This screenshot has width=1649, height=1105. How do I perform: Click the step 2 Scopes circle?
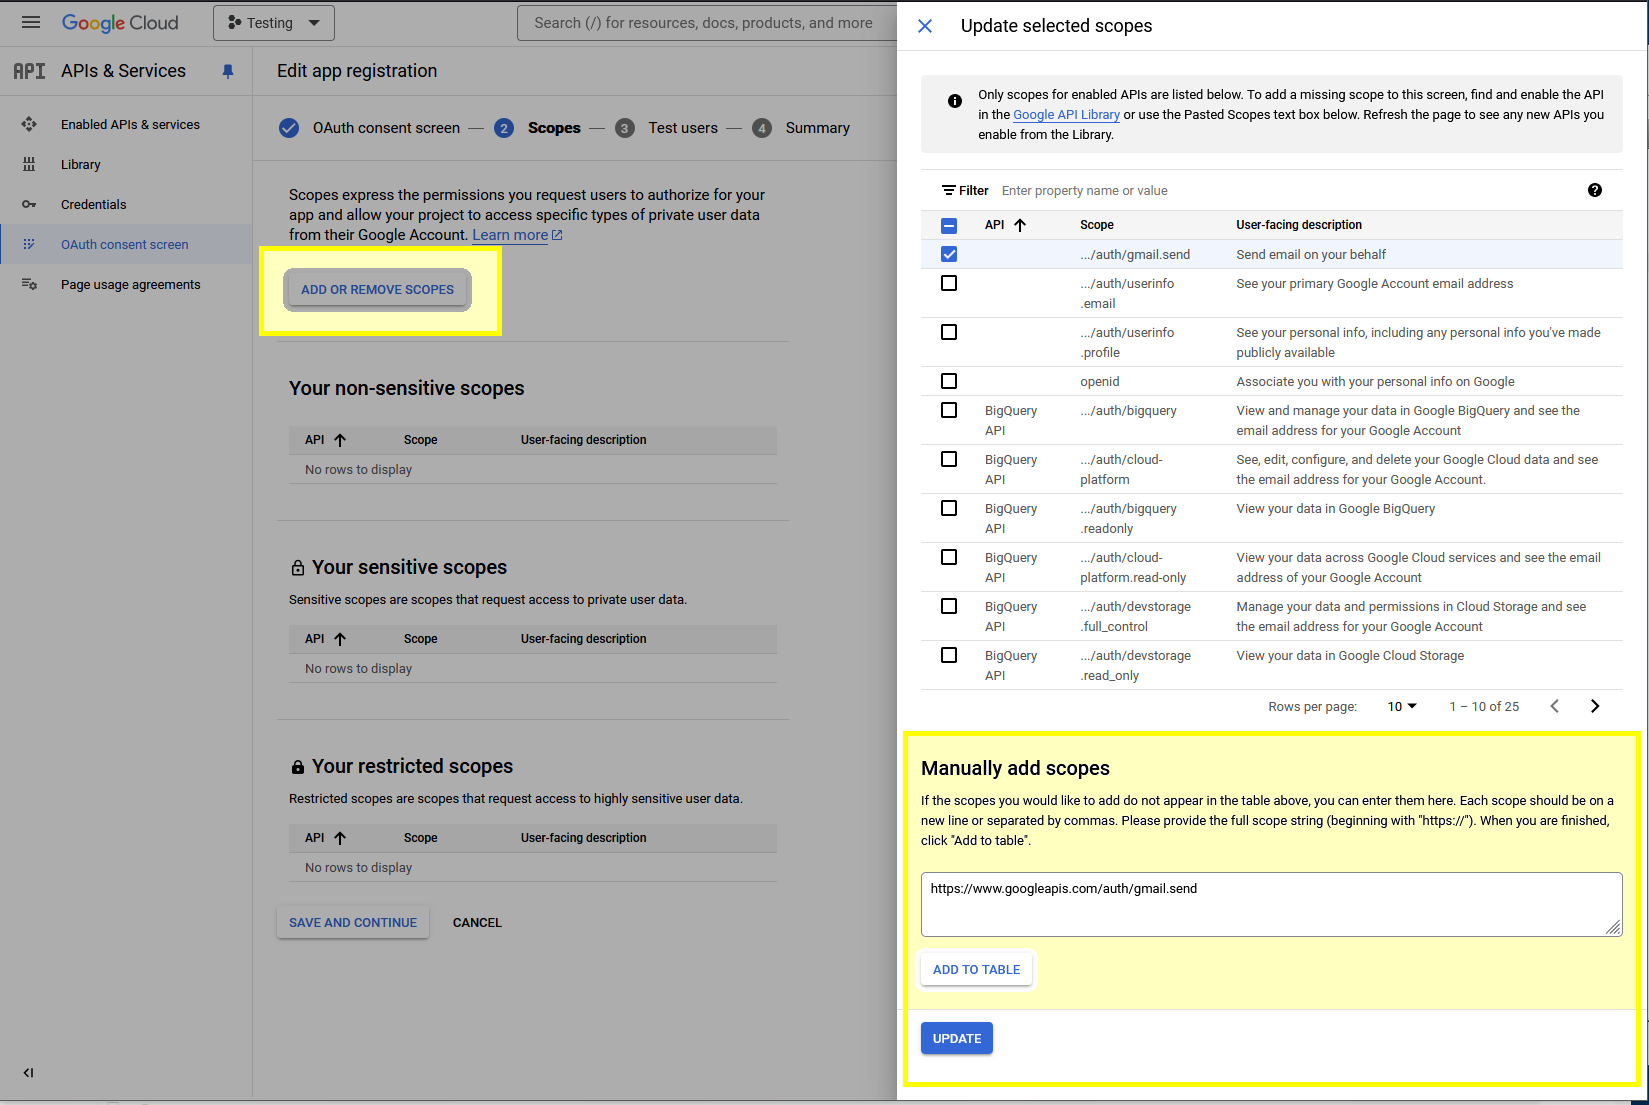tap(504, 128)
